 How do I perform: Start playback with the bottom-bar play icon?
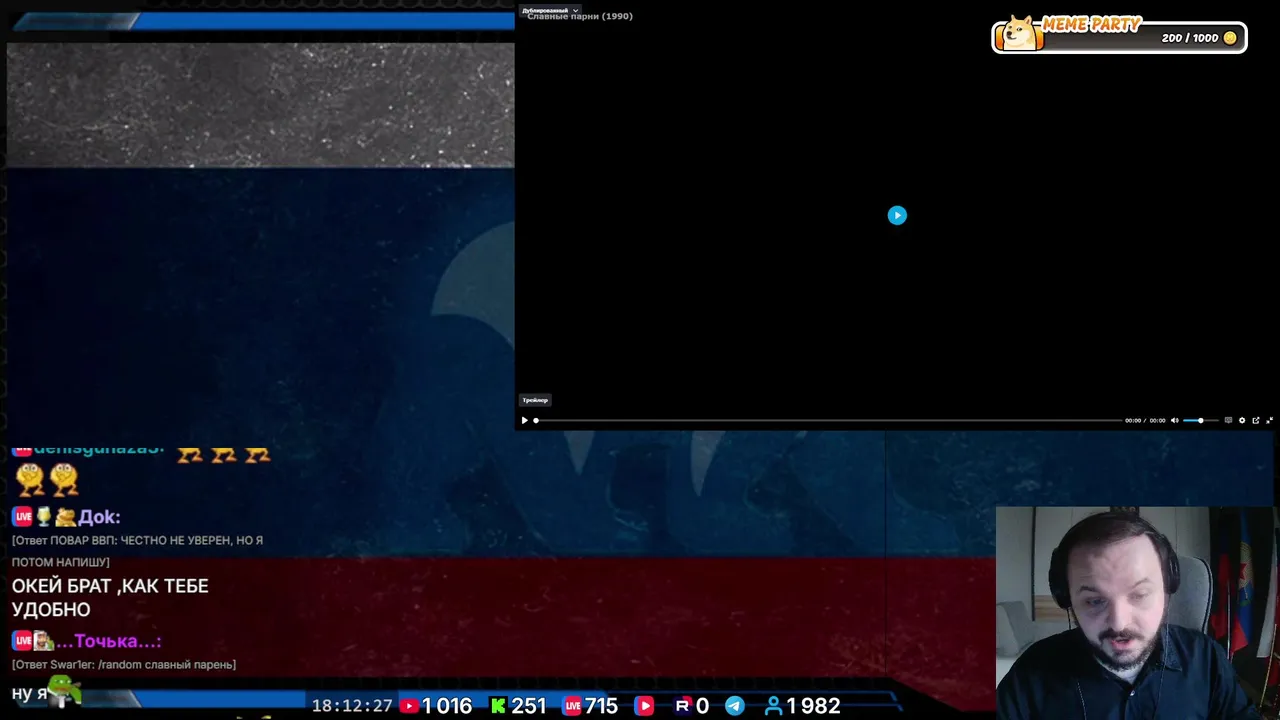(524, 420)
